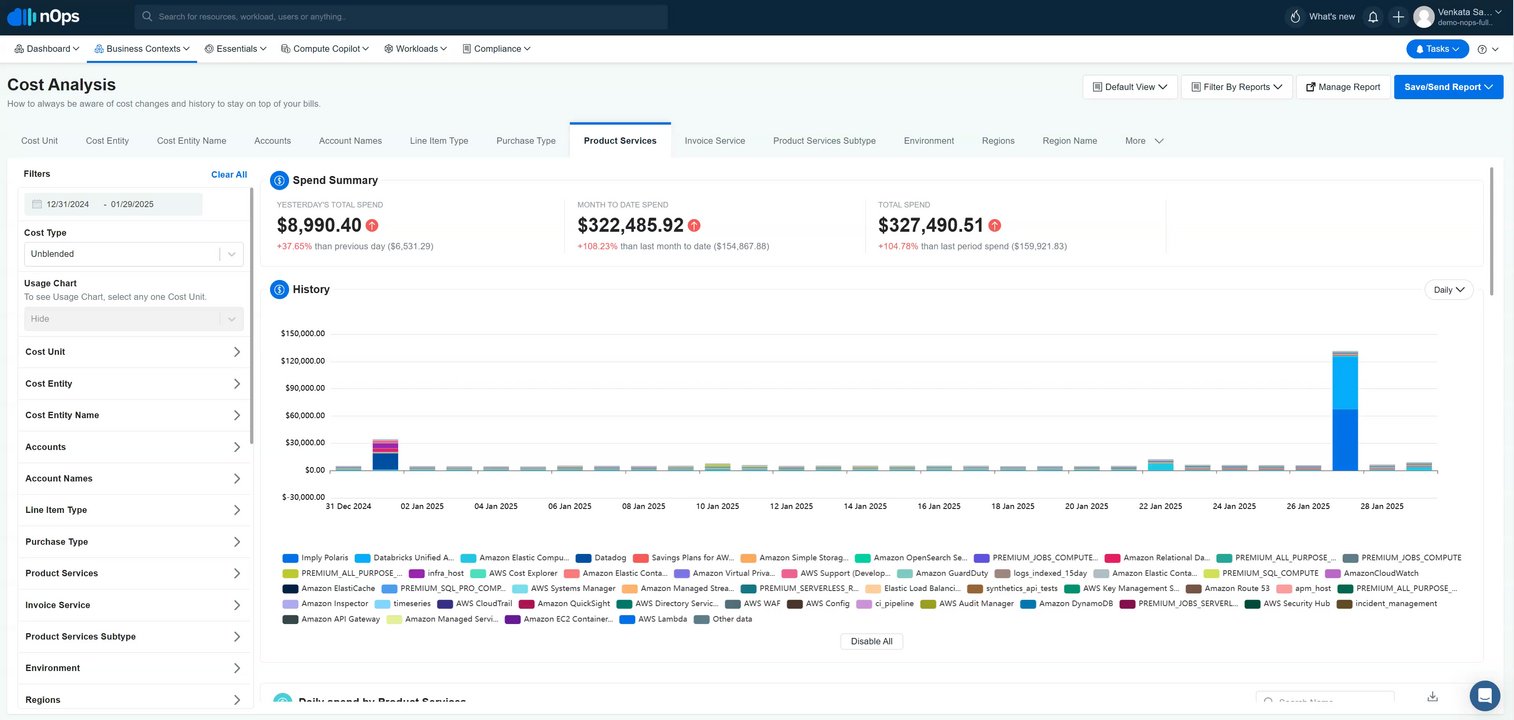The height and width of the screenshot is (720, 1514).
Task: Expand the Line Item Type filter
Action: coord(133,510)
